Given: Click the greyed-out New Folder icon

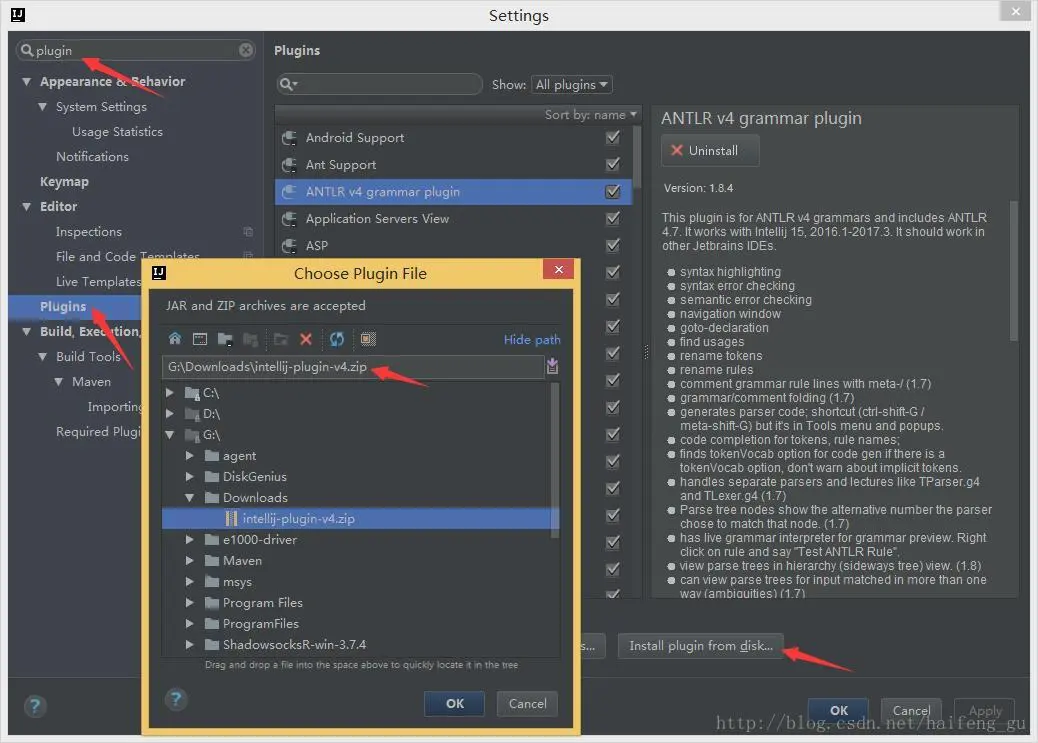Looking at the screenshot, I should [281, 339].
